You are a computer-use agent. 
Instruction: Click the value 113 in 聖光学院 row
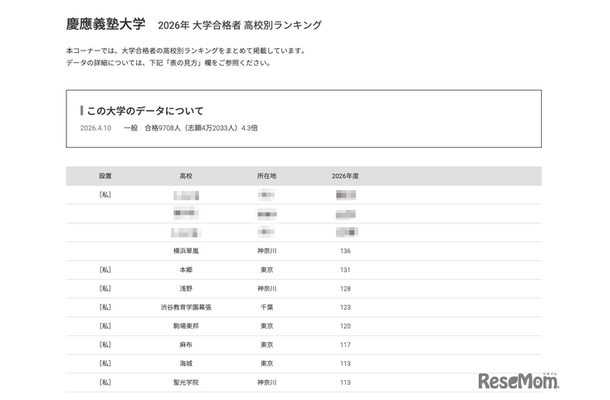345,382
